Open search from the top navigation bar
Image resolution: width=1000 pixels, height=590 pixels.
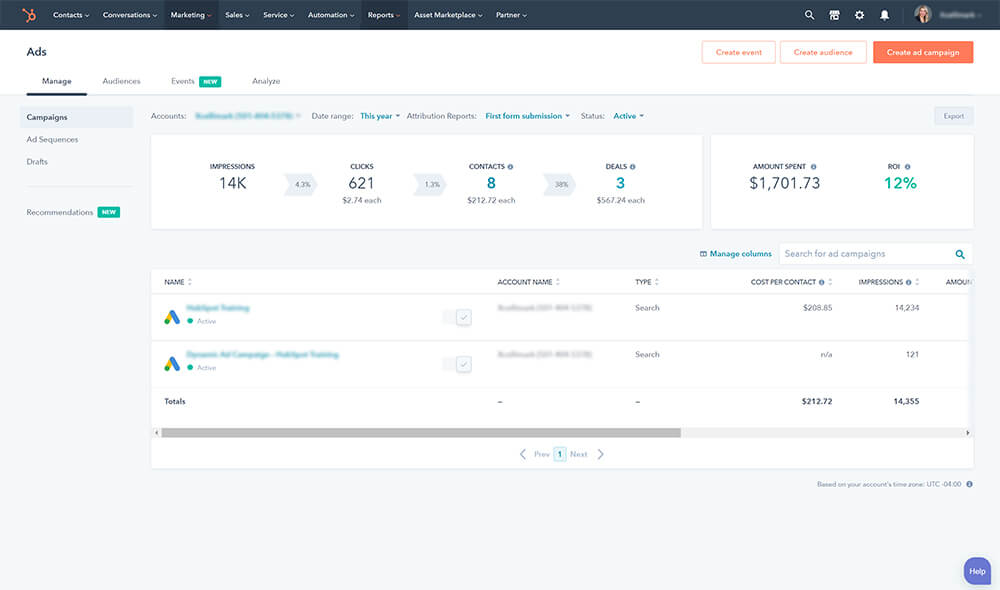coord(808,14)
